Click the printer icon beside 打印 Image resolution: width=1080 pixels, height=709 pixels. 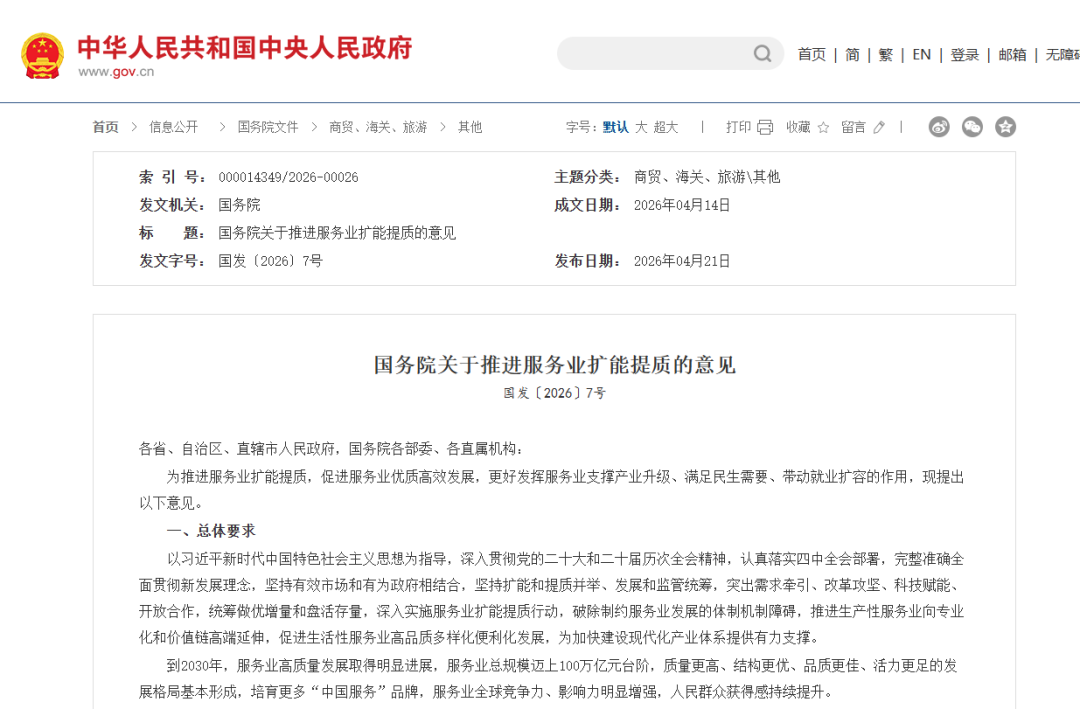click(764, 127)
